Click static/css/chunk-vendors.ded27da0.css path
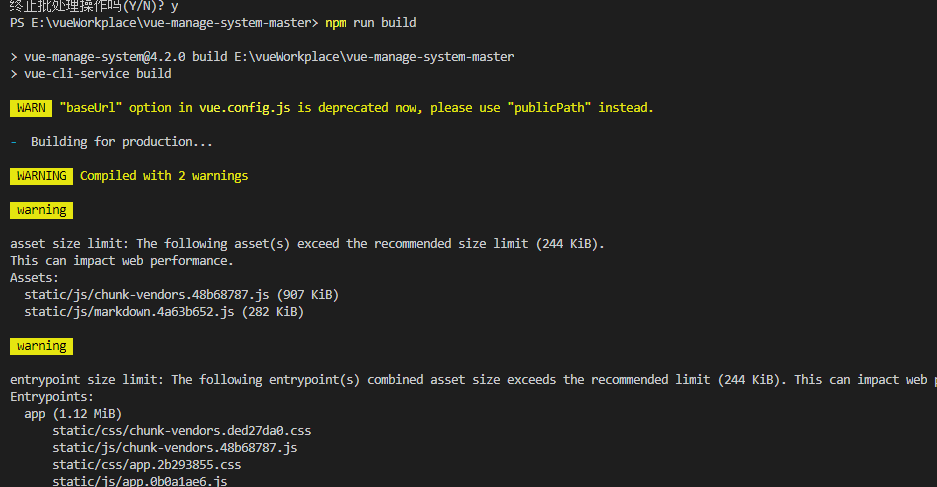The image size is (937, 487). pos(182,431)
